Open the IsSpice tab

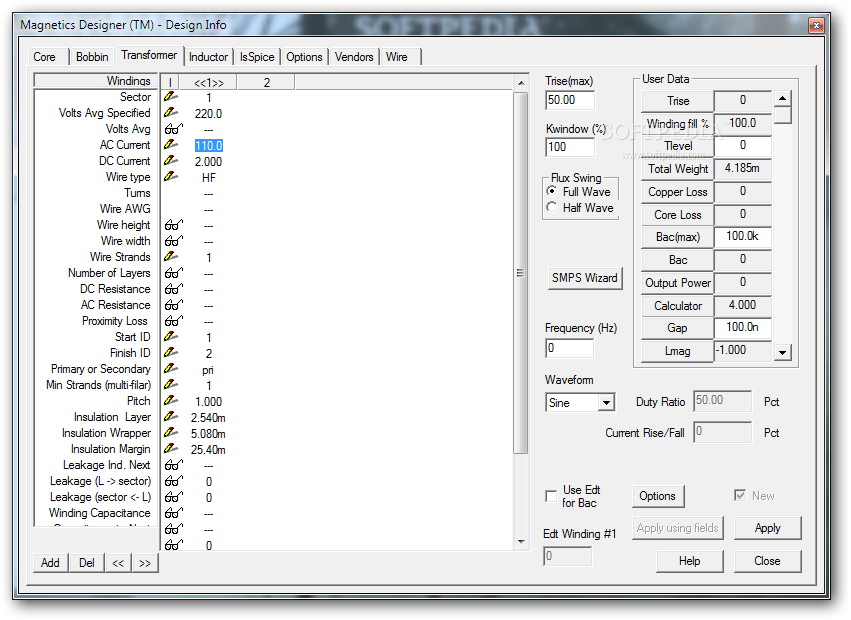coord(257,57)
